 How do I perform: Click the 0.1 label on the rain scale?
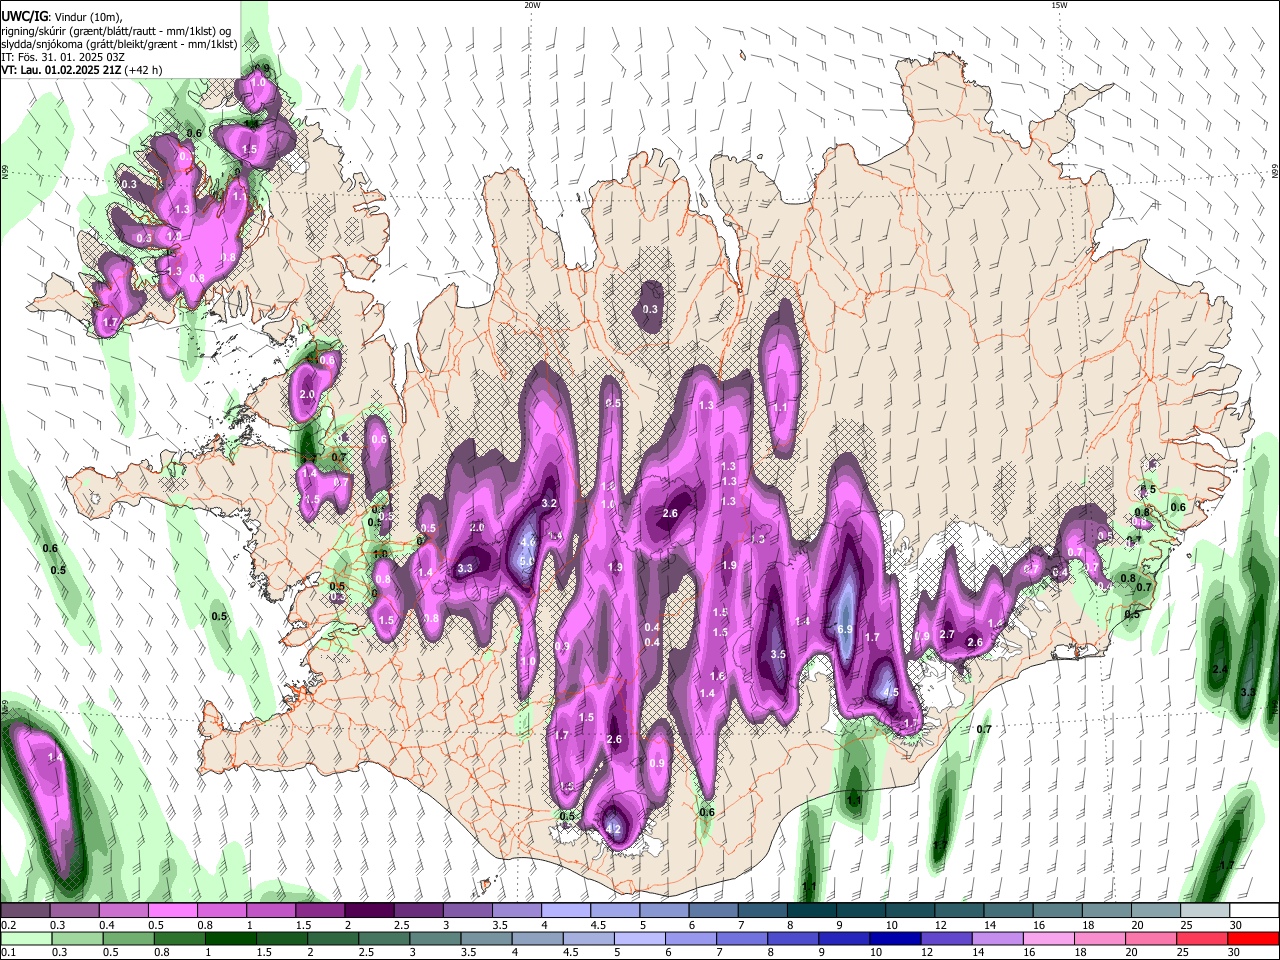coord(8,952)
